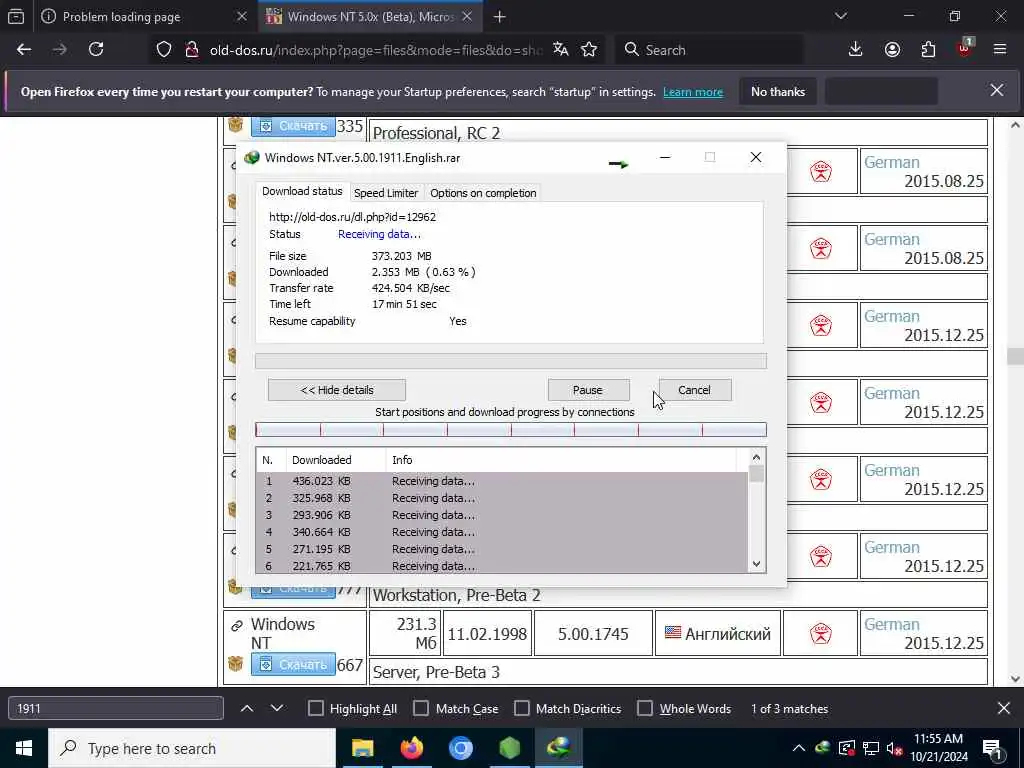The image size is (1024, 768).
Task: Click the Windows taskbar search box
Action: [192, 748]
